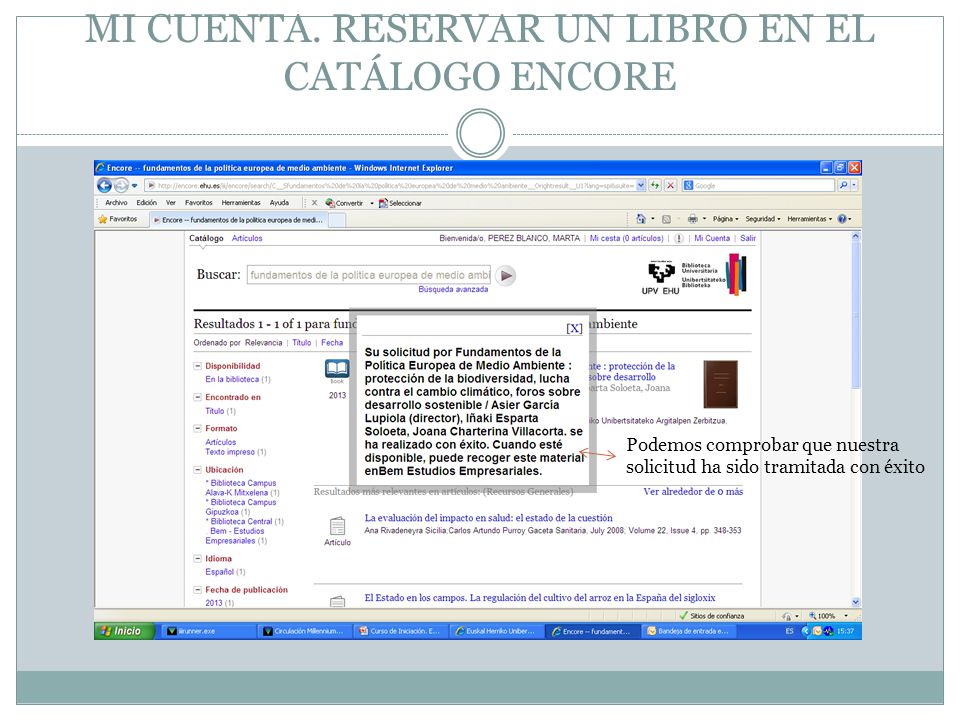Open the Archivo menu
The image size is (960, 720).
[116, 203]
